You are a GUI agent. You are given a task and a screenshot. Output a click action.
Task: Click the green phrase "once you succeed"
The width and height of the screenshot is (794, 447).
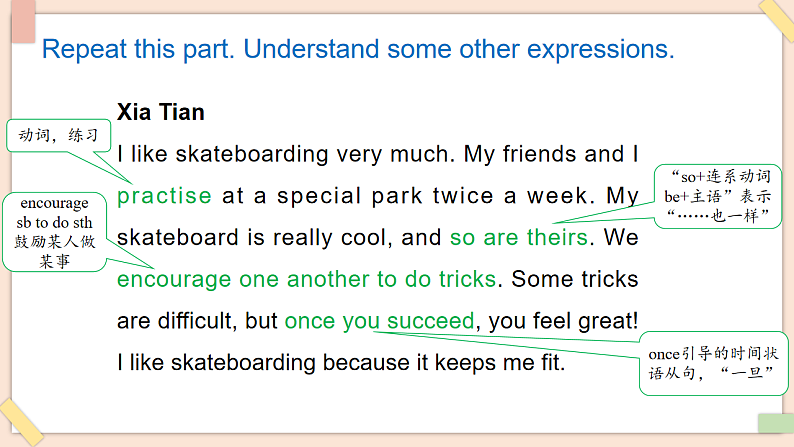[379, 321]
